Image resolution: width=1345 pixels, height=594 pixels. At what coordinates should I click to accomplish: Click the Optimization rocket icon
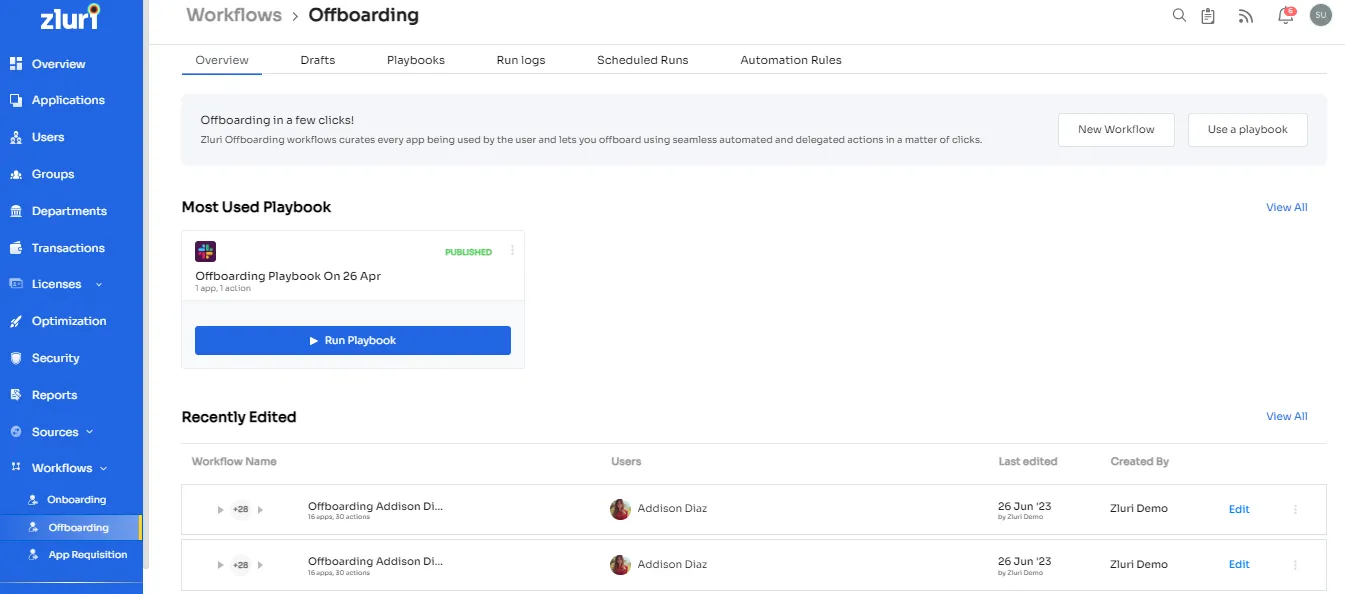(x=15, y=321)
